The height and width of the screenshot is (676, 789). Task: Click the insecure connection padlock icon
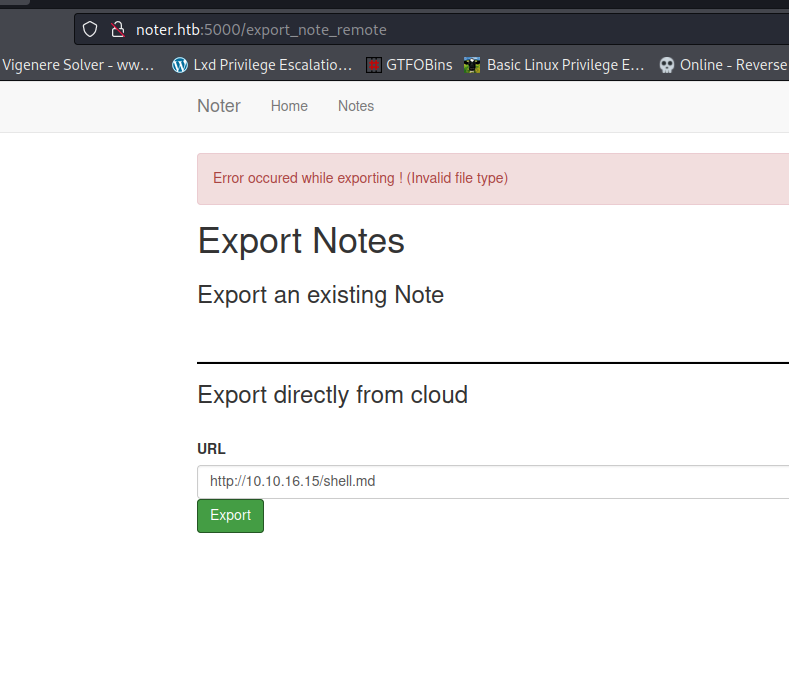coord(117,30)
